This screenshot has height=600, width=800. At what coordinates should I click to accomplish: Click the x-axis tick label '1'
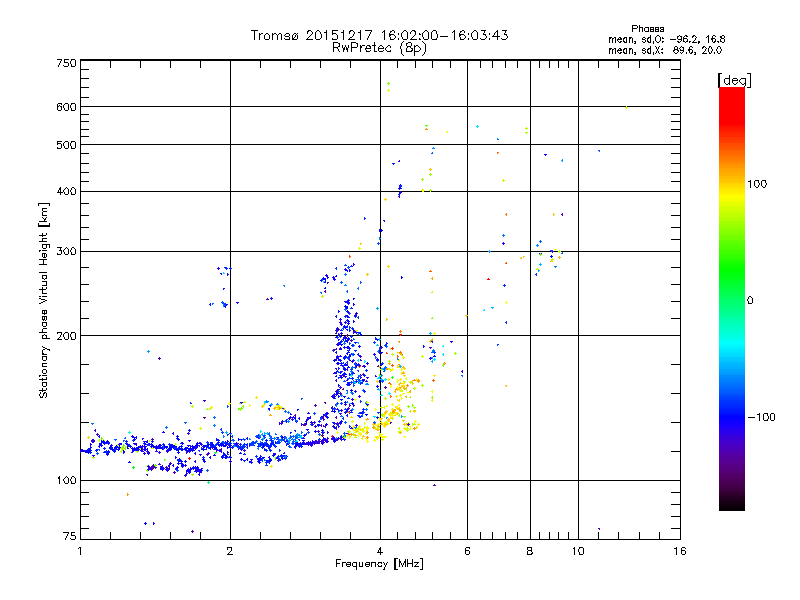(x=81, y=551)
